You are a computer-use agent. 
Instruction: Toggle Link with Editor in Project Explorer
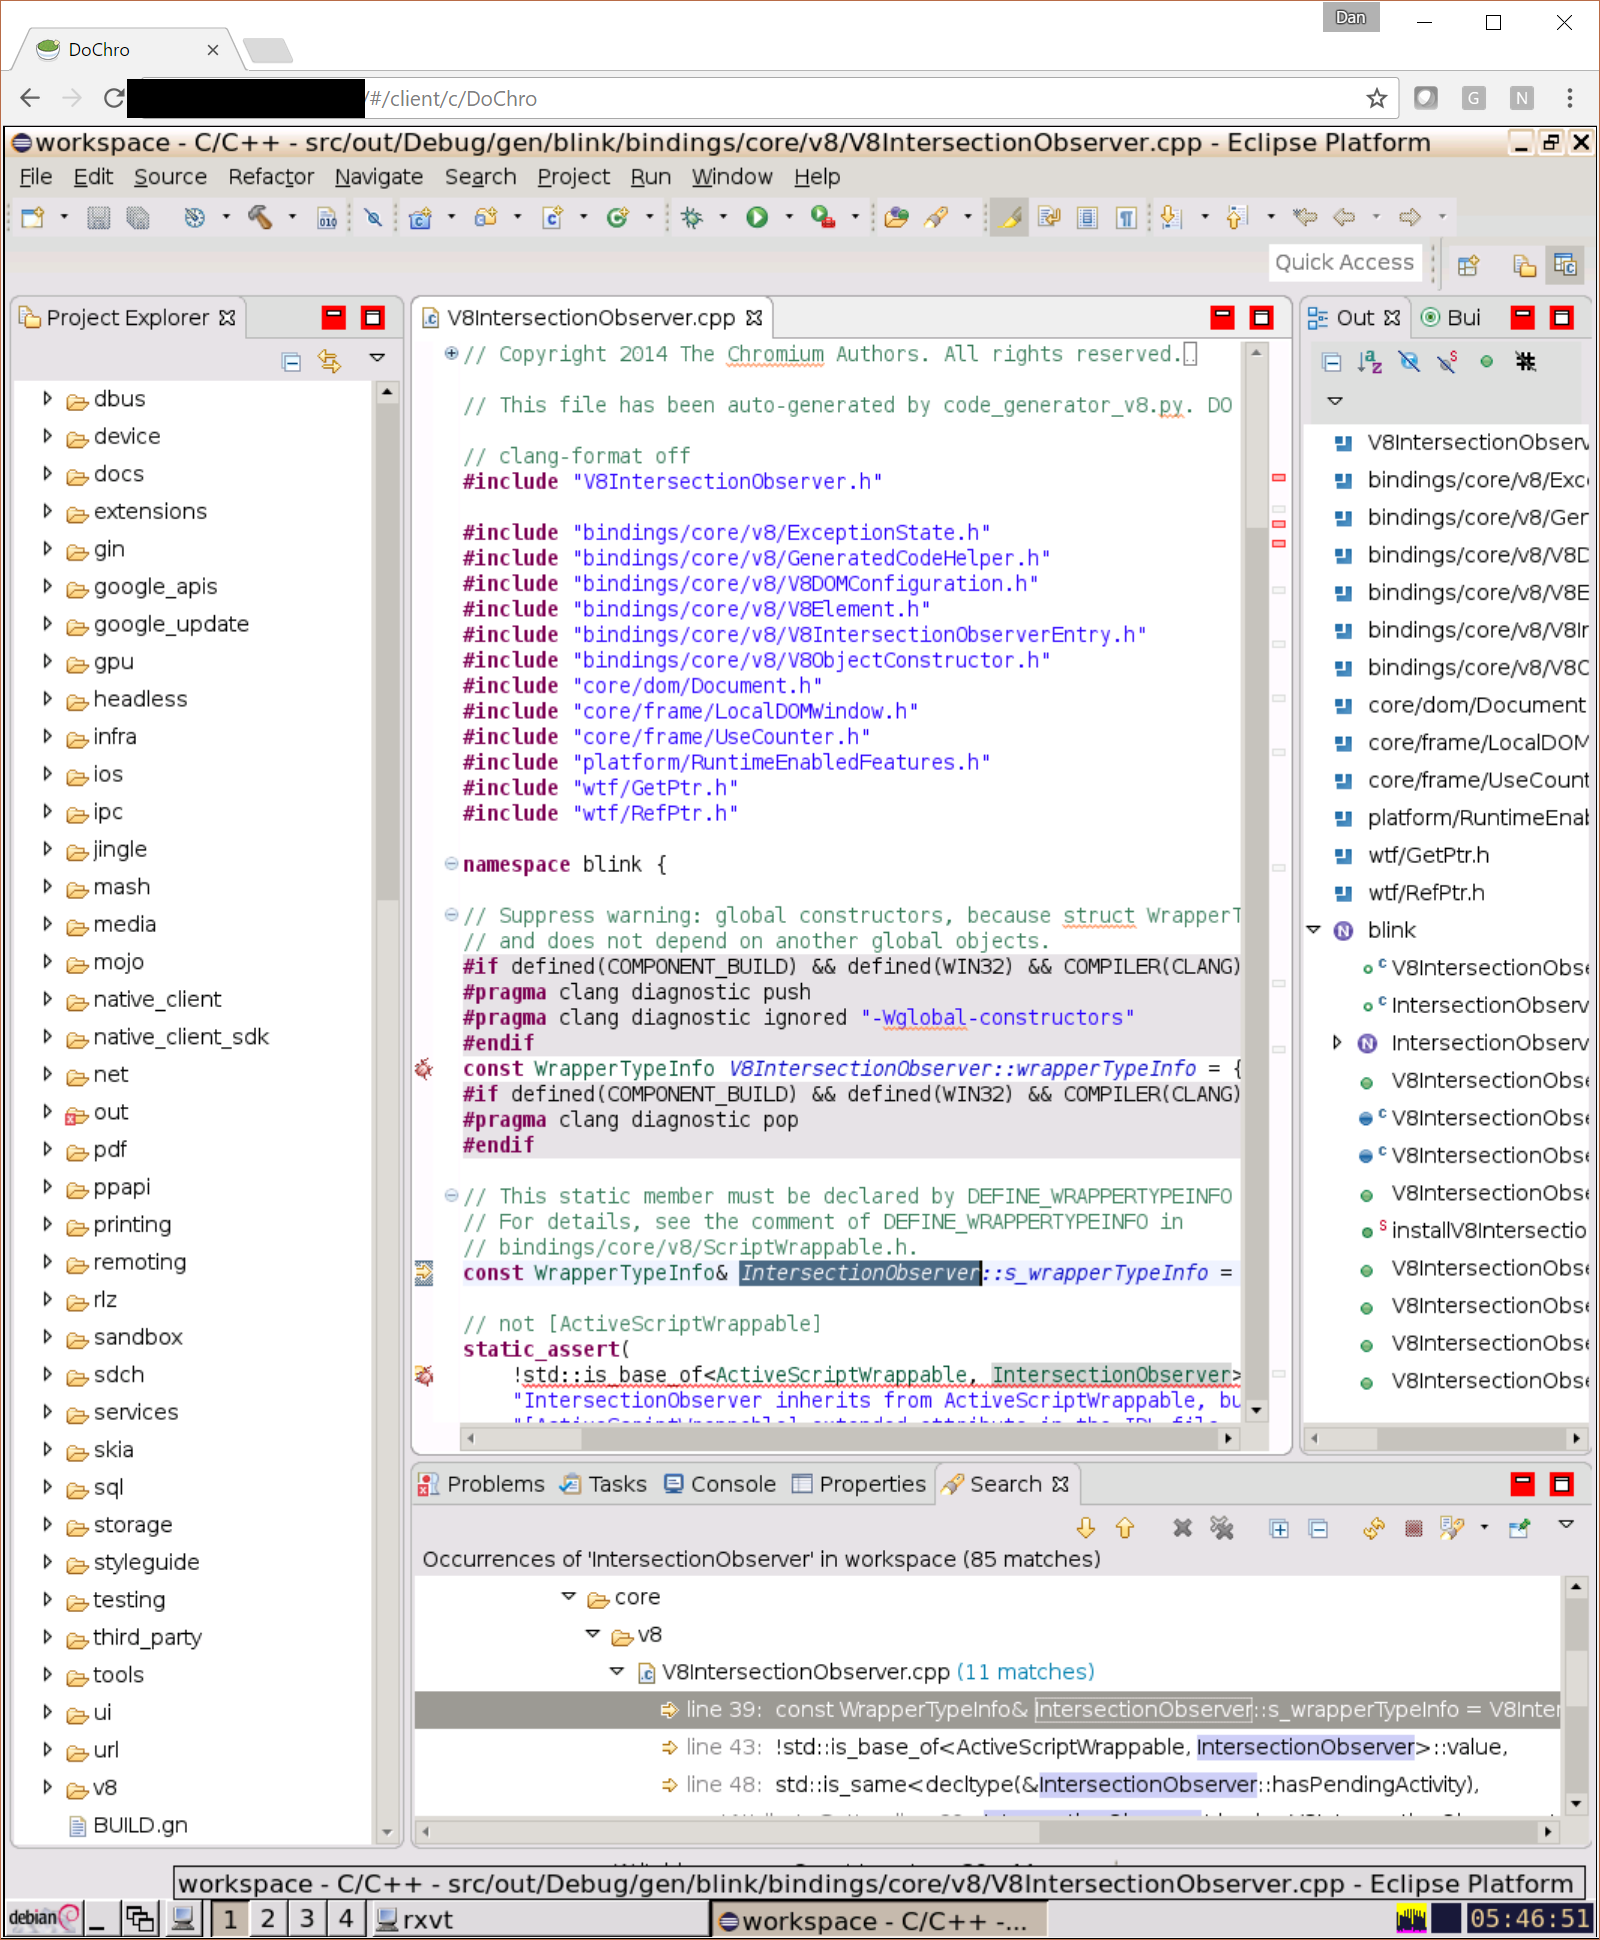(330, 361)
